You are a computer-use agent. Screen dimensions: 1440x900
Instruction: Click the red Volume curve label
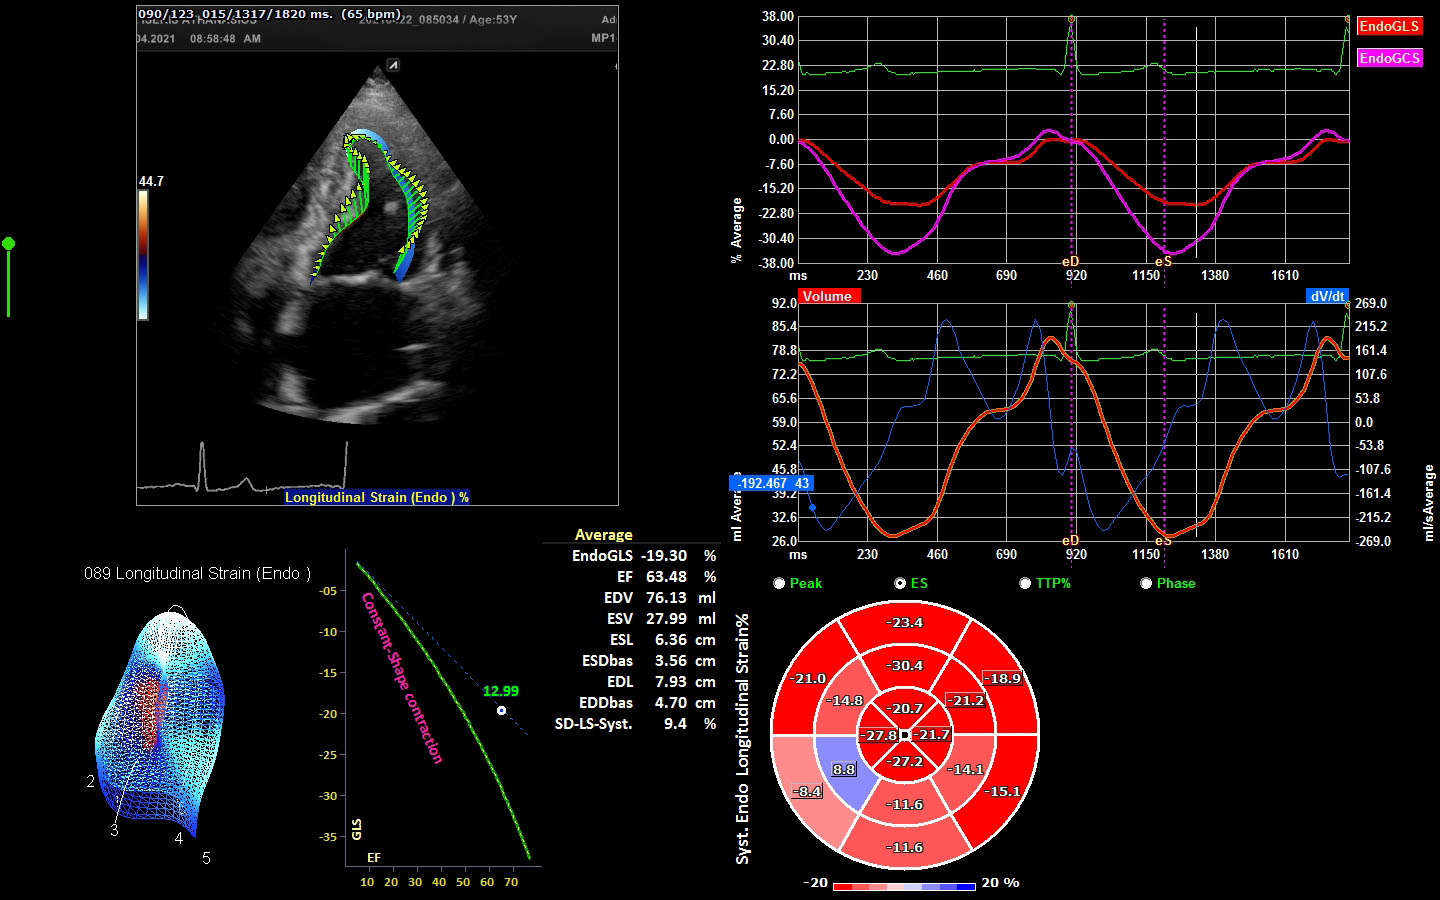click(827, 296)
